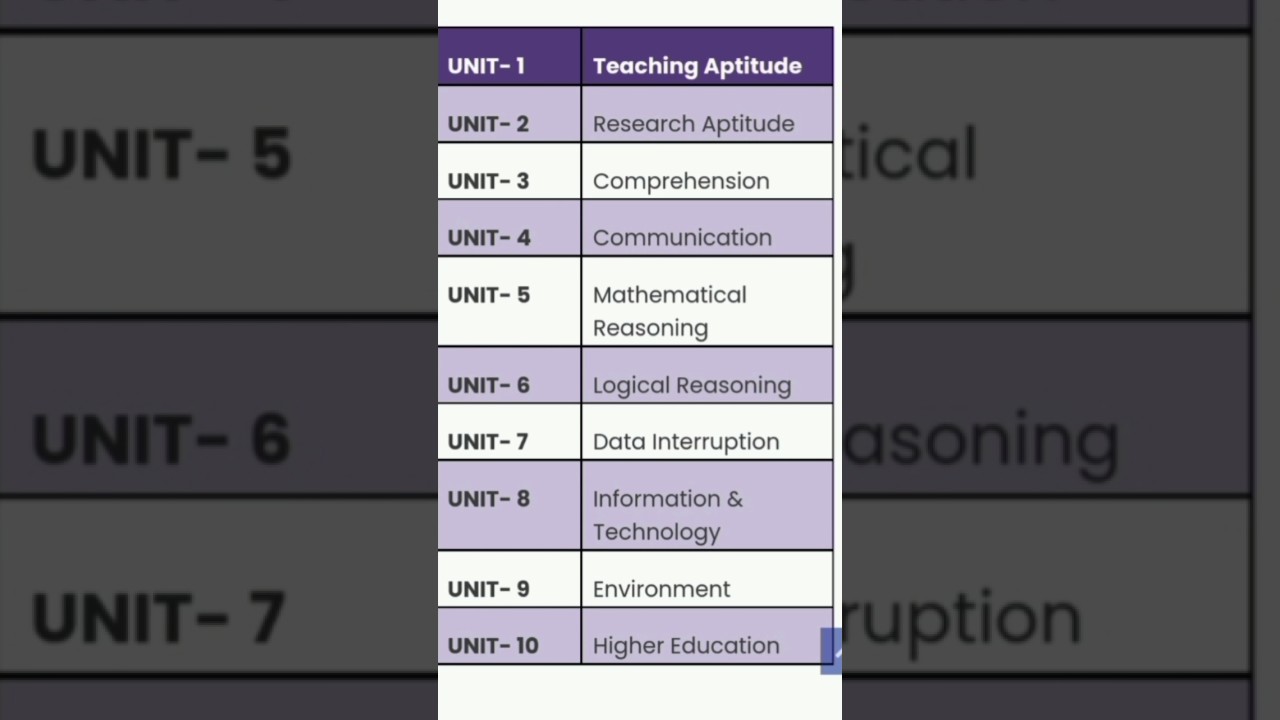Select the Higher Education cell
The image size is (1280, 720).
(x=685, y=646)
